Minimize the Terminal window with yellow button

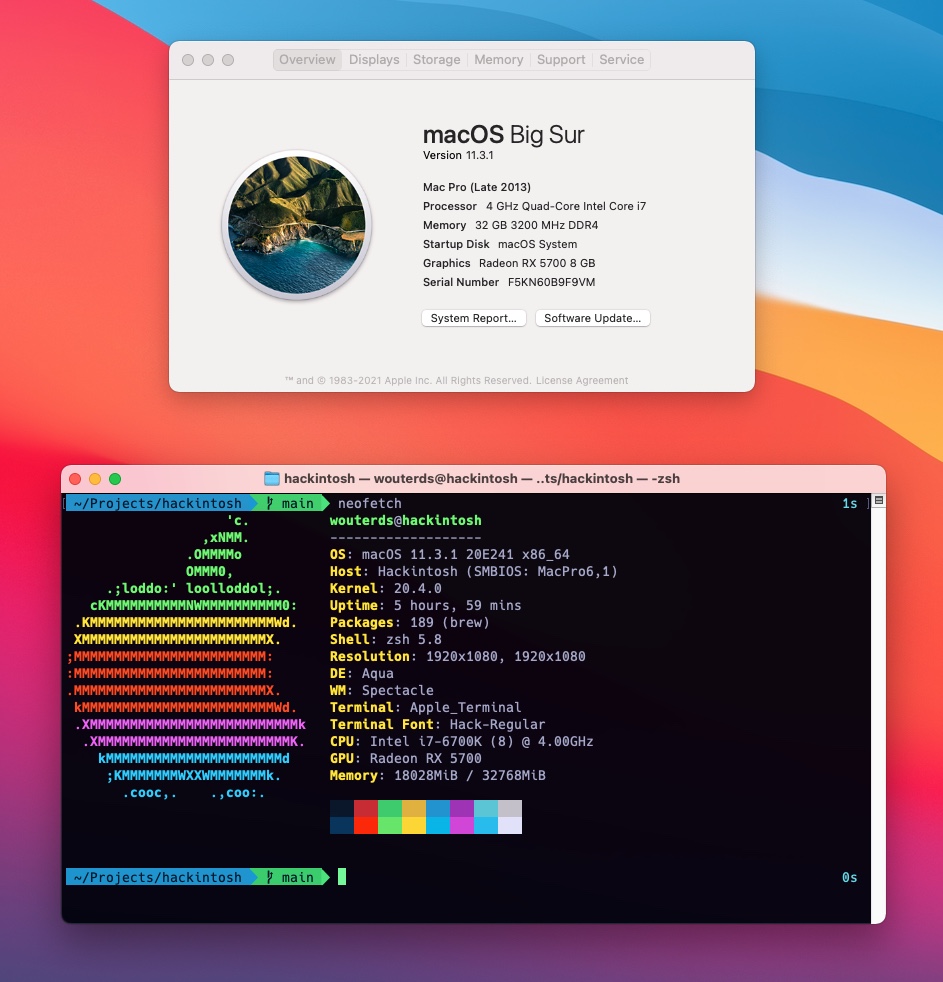(95, 479)
